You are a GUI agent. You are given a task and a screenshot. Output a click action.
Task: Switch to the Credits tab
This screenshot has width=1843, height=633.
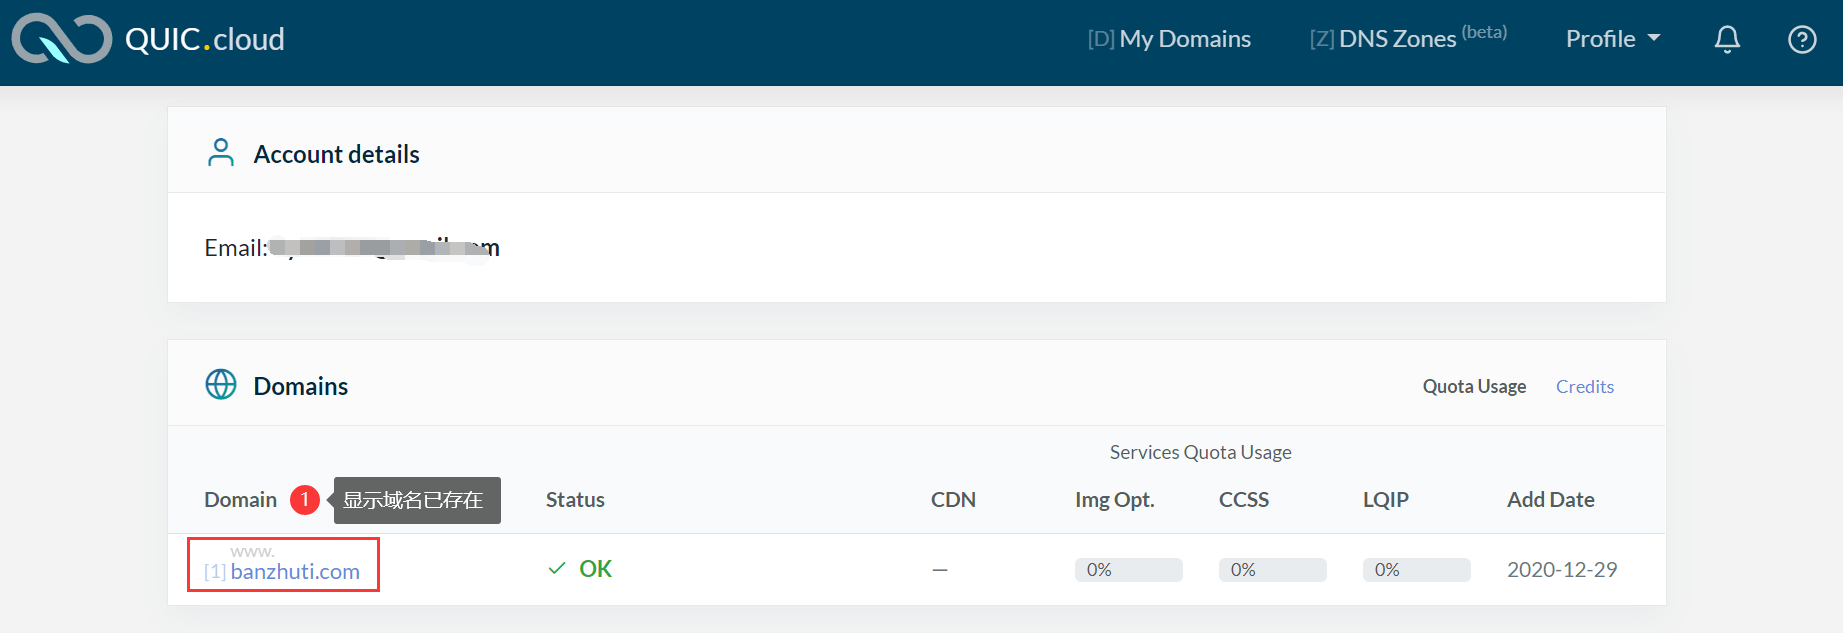(x=1585, y=387)
